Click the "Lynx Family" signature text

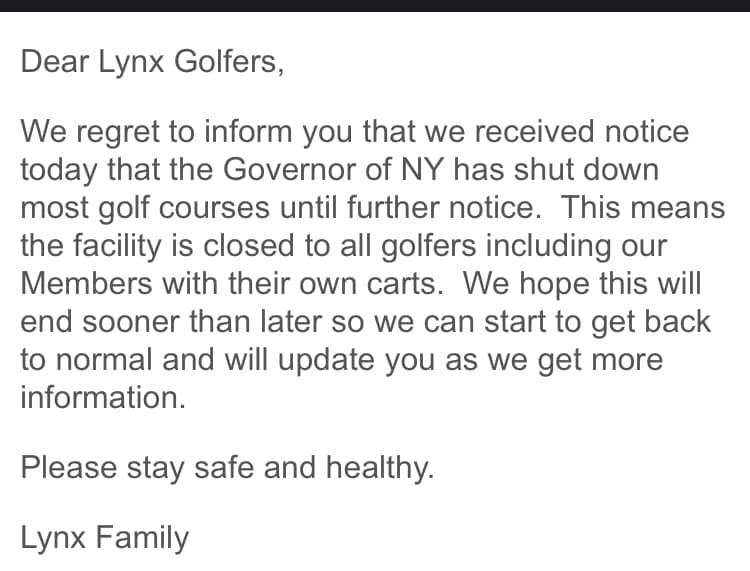104,538
